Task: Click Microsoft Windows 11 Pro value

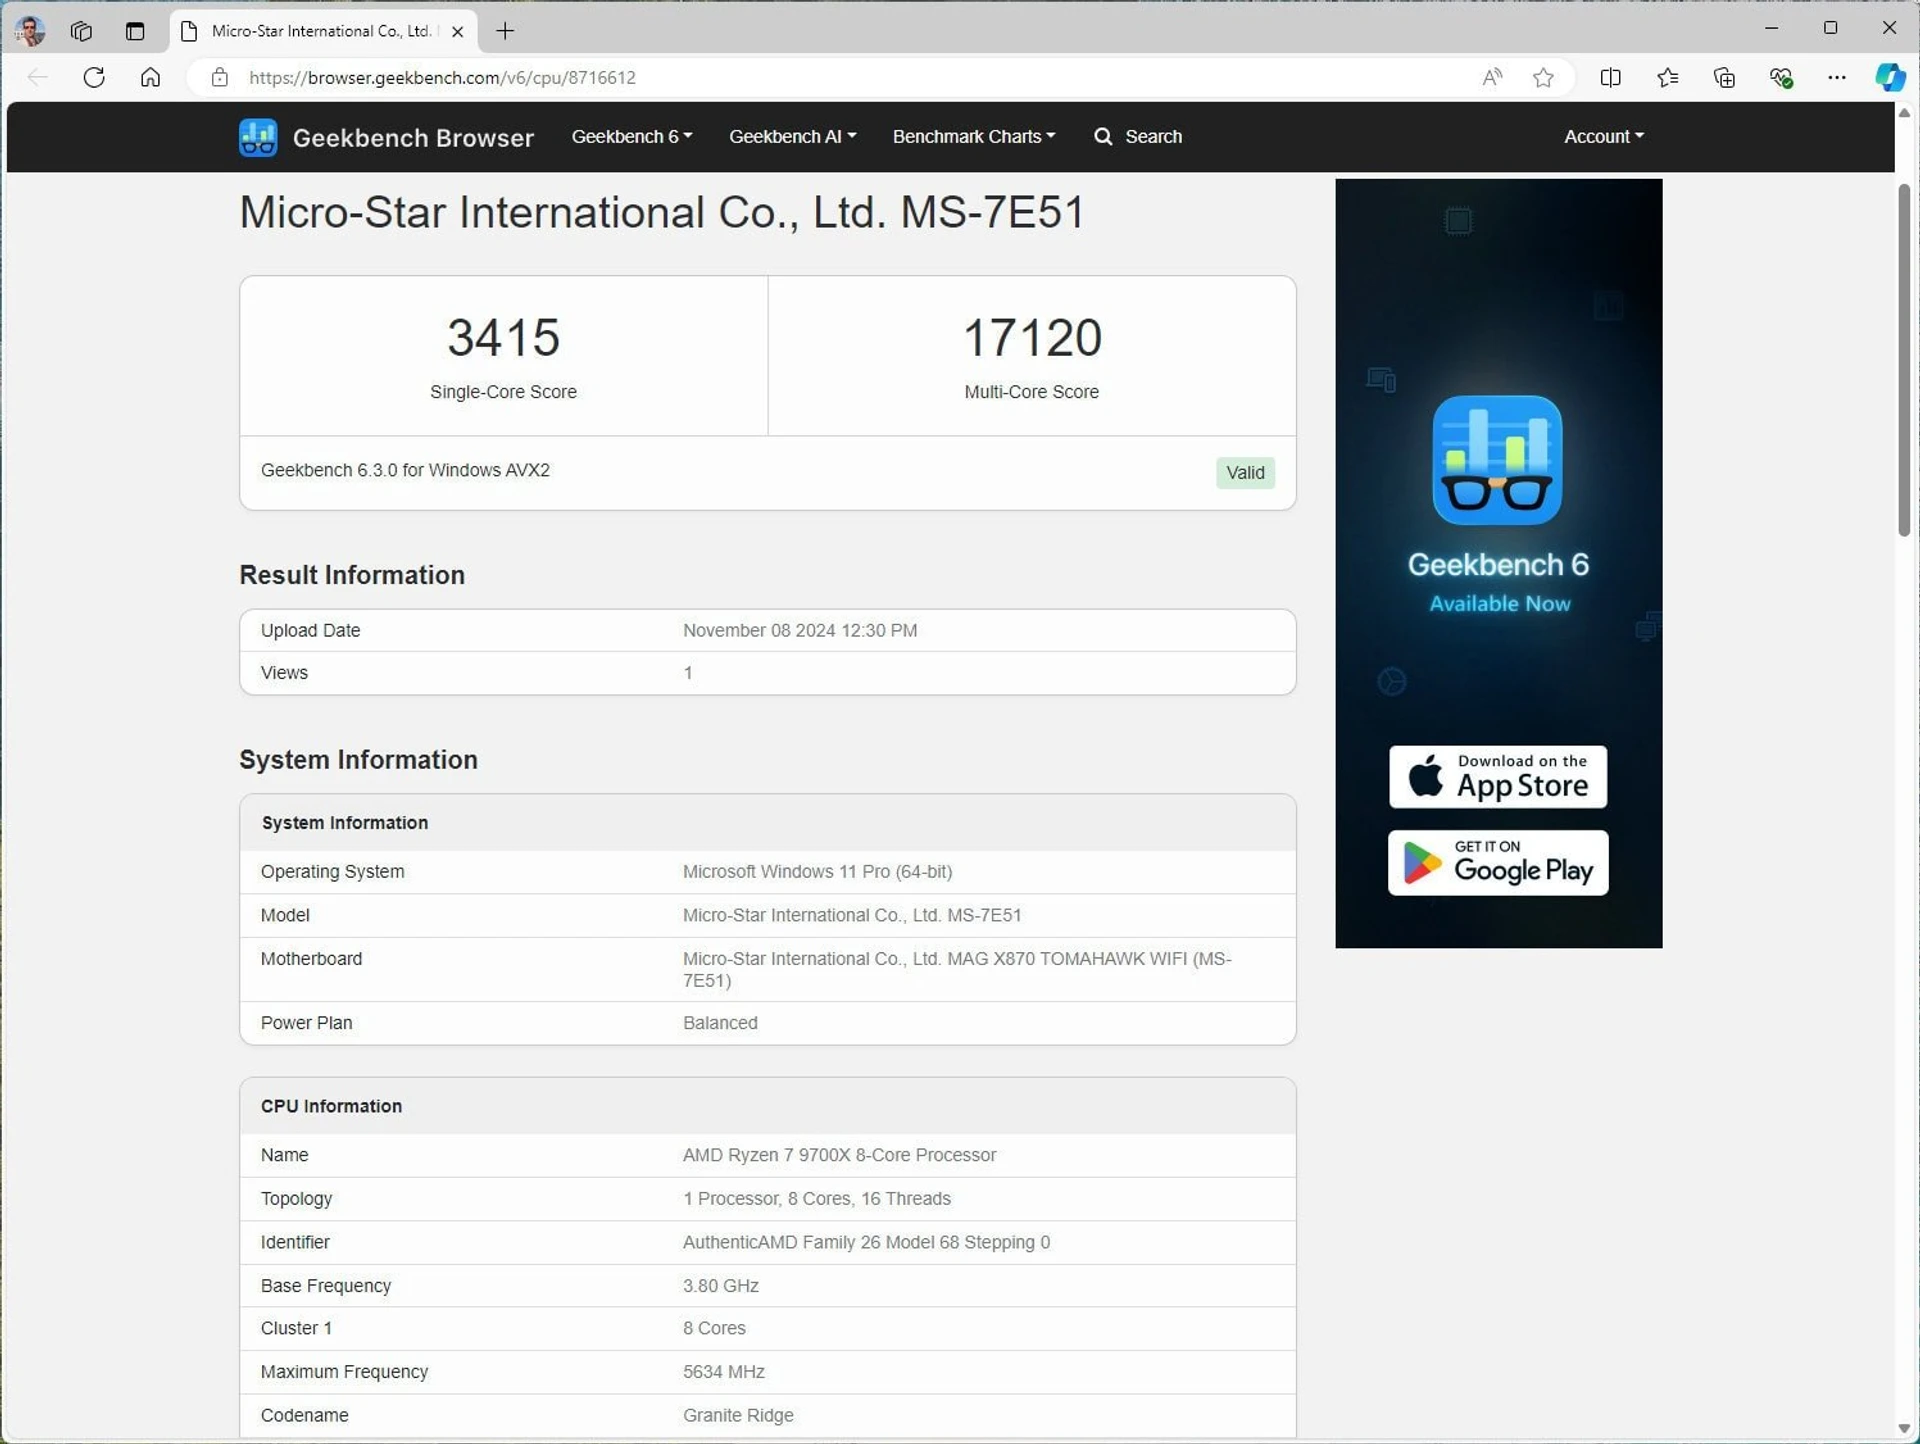Action: point(817,871)
